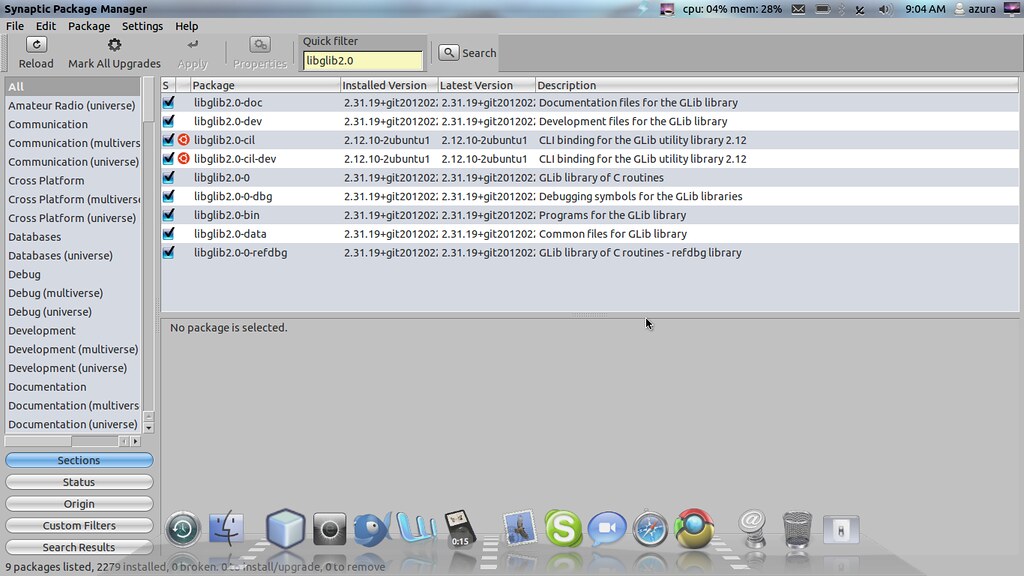The height and width of the screenshot is (576, 1024).
Task: Click the Reload toolbar icon
Action: tap(36, 45)
